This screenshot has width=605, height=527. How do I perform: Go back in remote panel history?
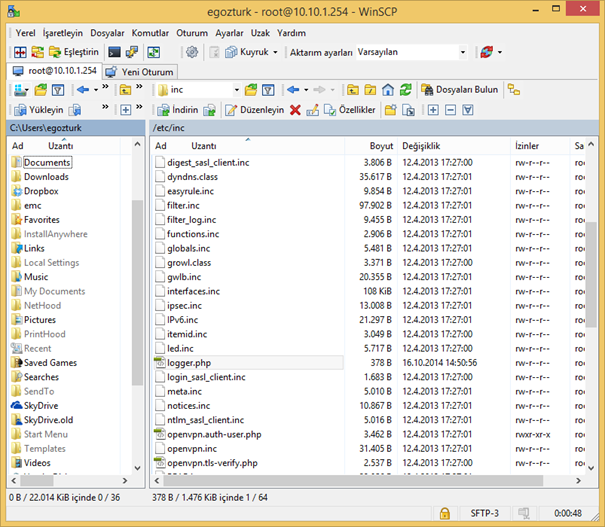point(293,90)
